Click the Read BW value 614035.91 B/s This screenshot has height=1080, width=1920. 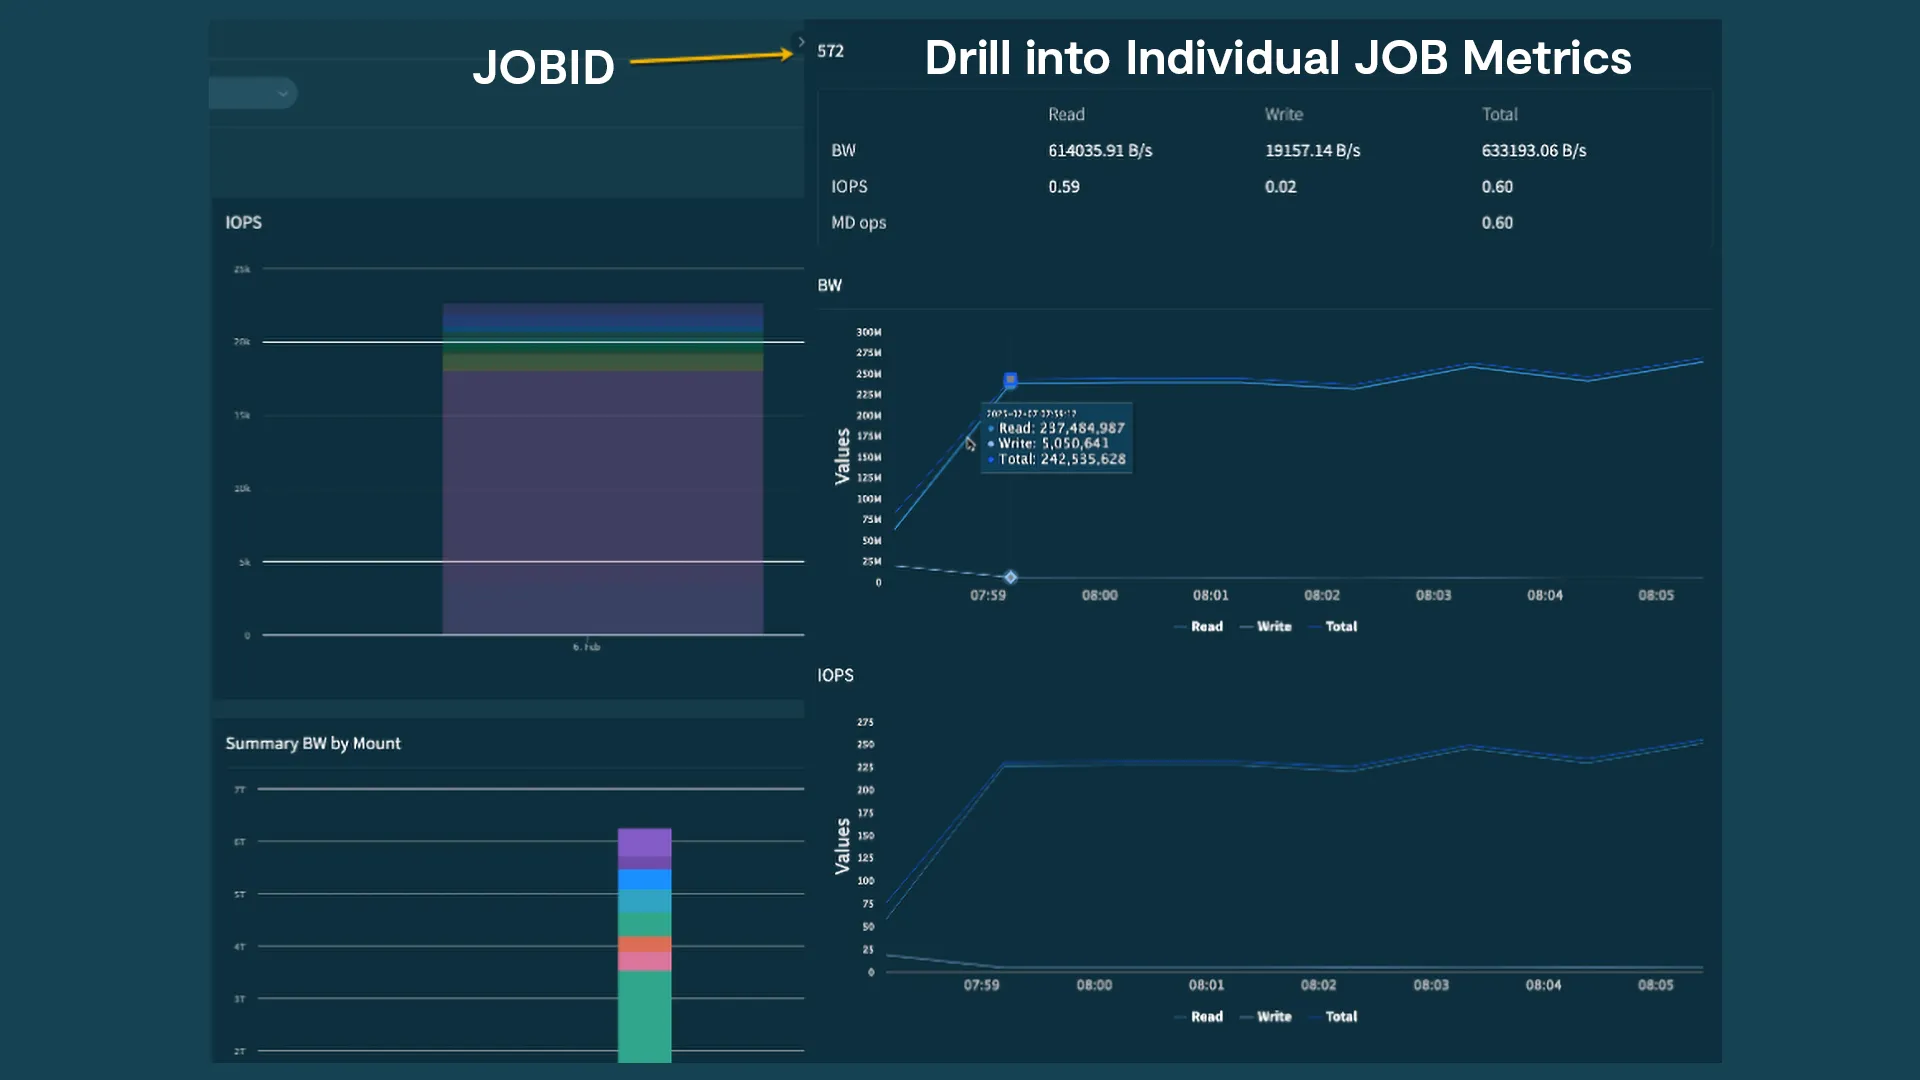click(x=1100, y=151)
